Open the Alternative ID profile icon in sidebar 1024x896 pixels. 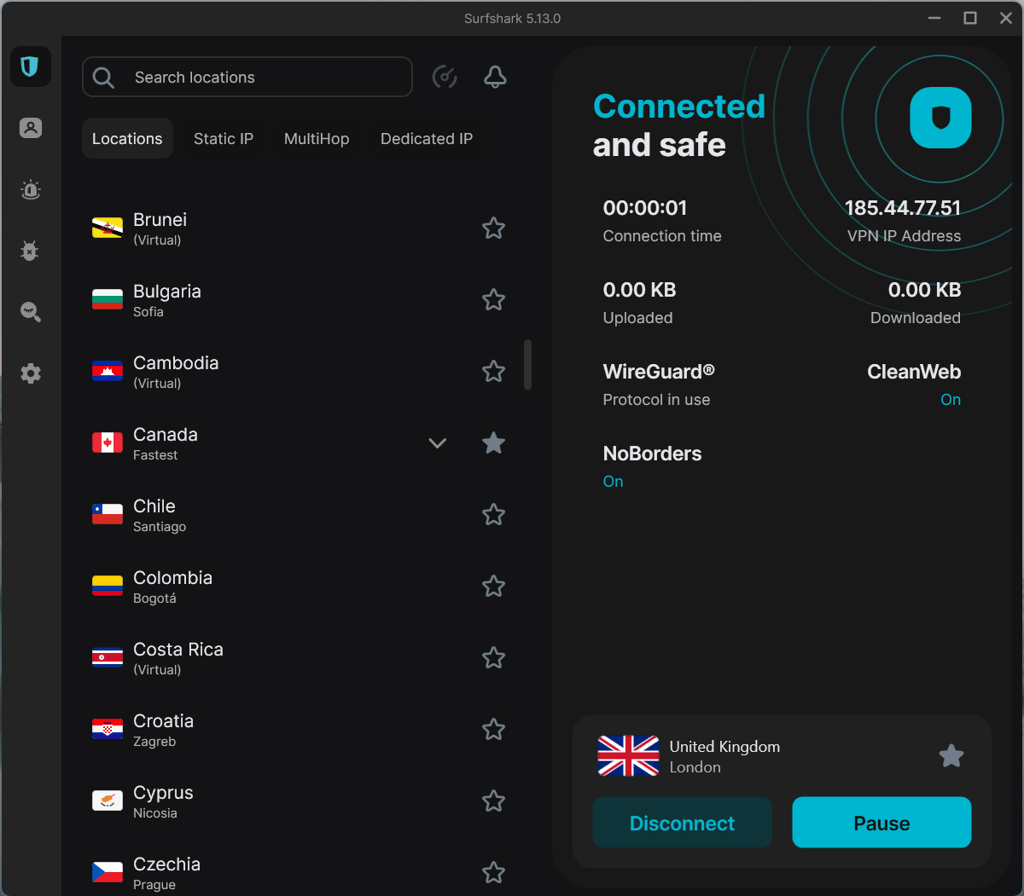coord(30,128)
